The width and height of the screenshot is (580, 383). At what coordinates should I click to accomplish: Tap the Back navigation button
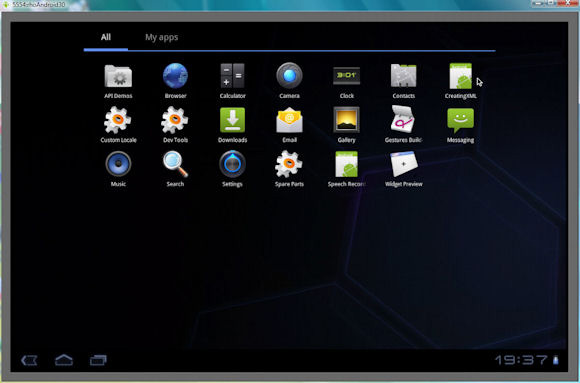click(x=29, y=360)
